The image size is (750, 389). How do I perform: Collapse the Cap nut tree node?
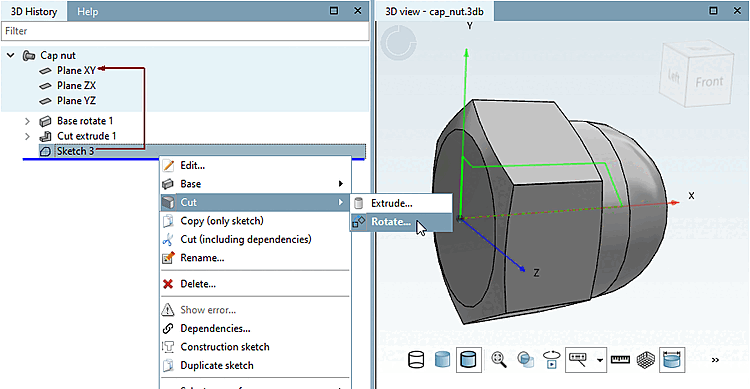[x=11, y=56]
